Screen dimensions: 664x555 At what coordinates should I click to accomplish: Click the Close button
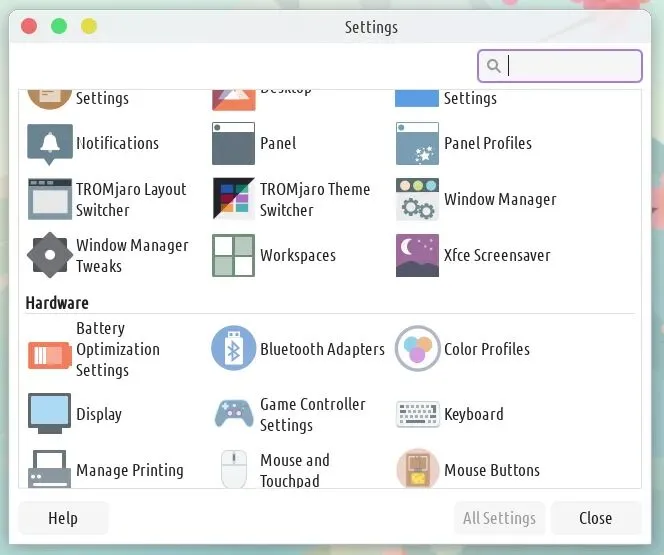(x=595, y=518)
